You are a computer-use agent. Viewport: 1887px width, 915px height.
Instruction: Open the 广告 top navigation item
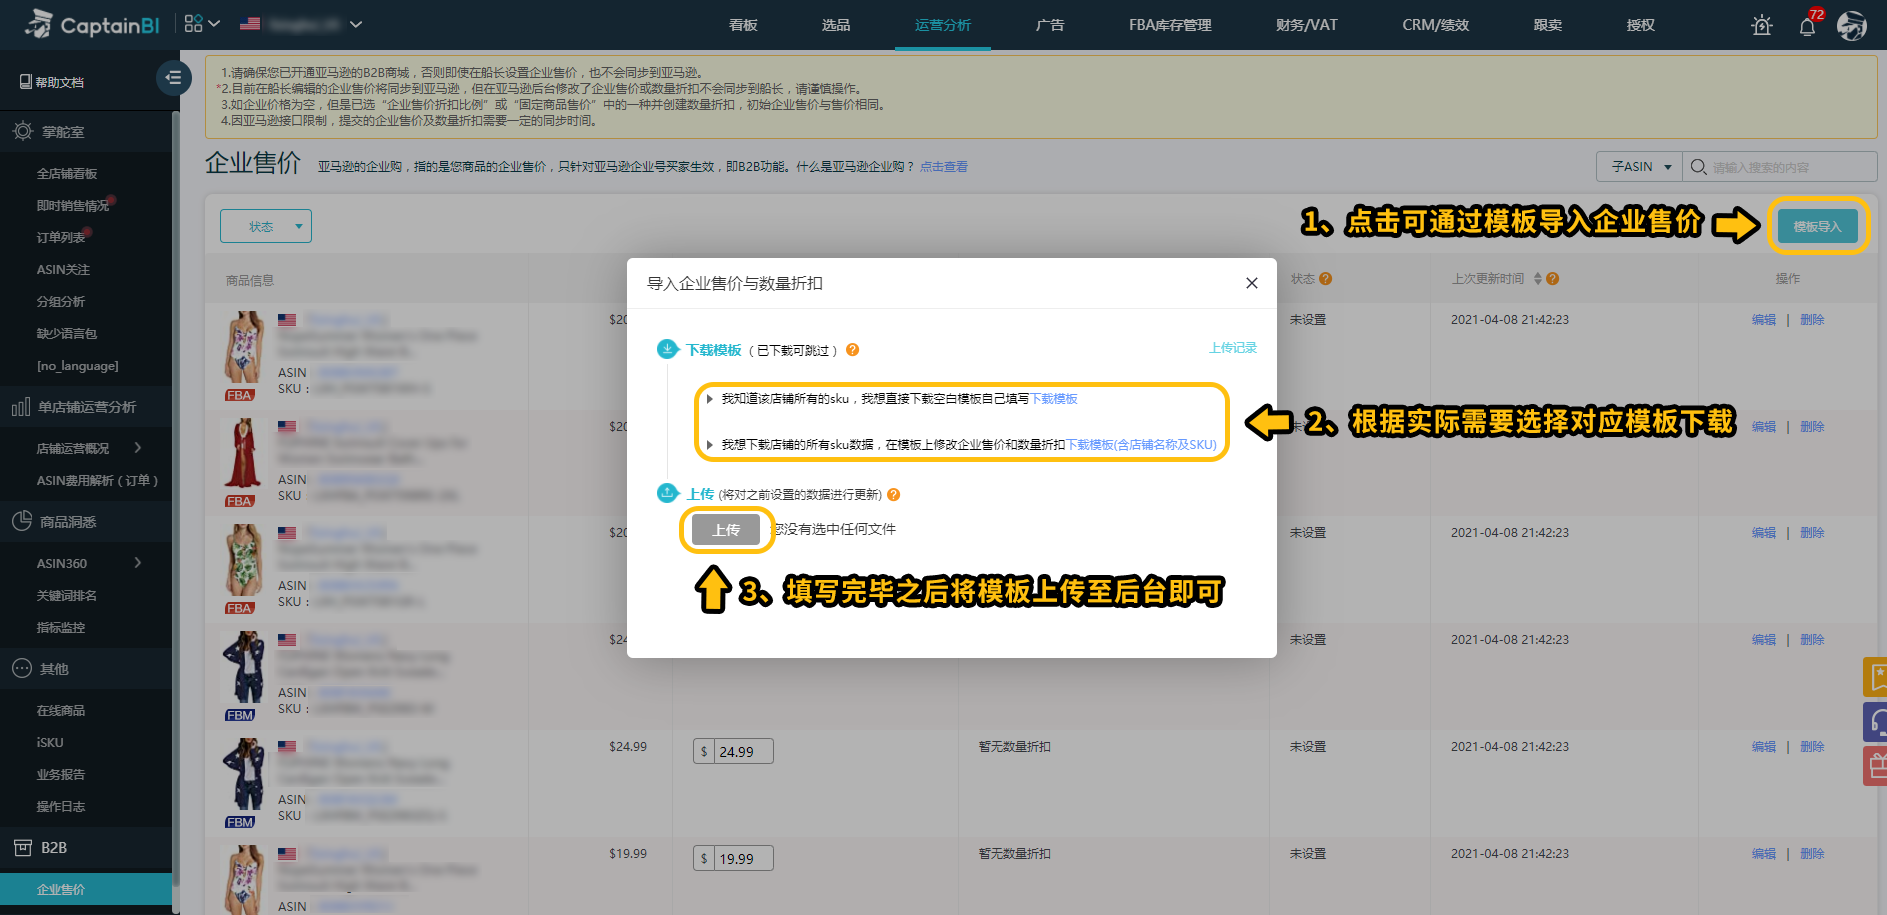pyautogui.click(x=1050, y=25)
